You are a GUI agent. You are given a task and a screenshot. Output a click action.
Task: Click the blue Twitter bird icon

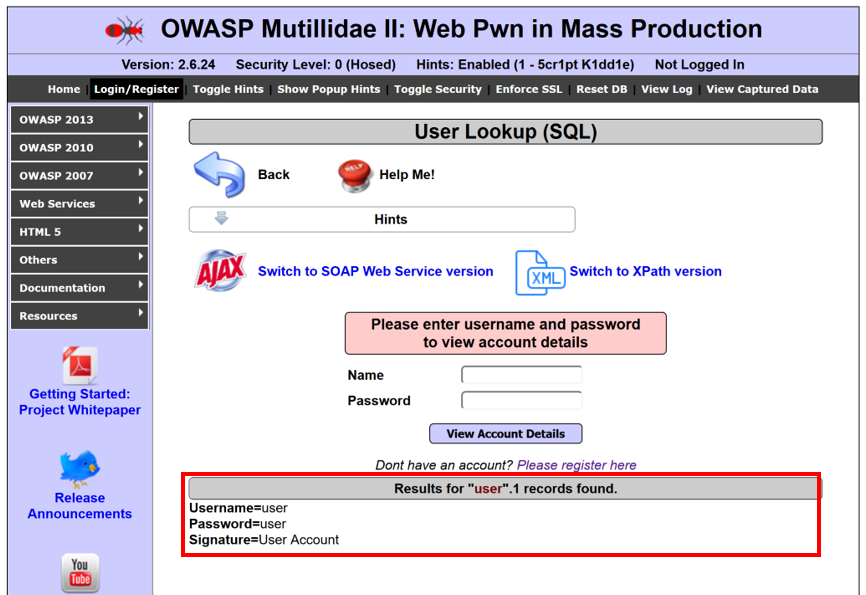pyautogui.click(x=80, y=468)
